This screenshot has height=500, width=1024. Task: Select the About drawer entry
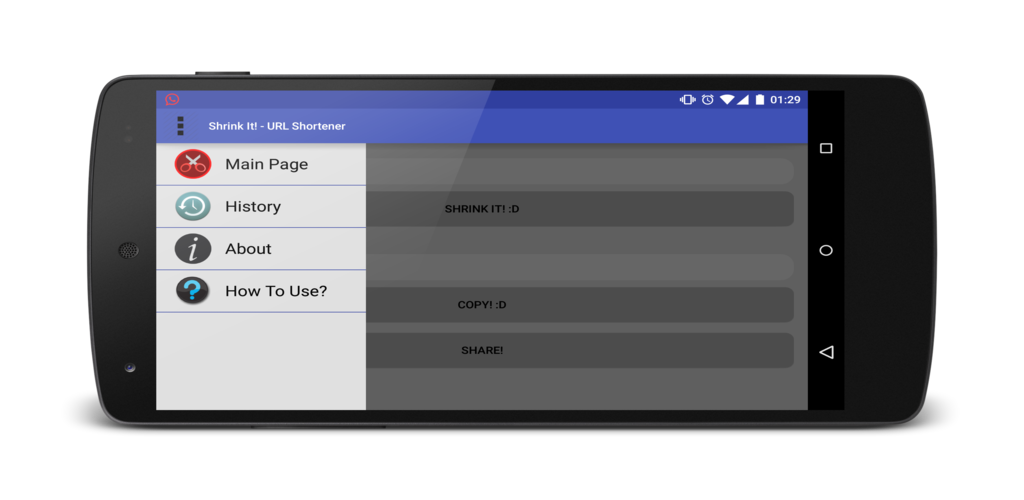(x=261, y=249)
